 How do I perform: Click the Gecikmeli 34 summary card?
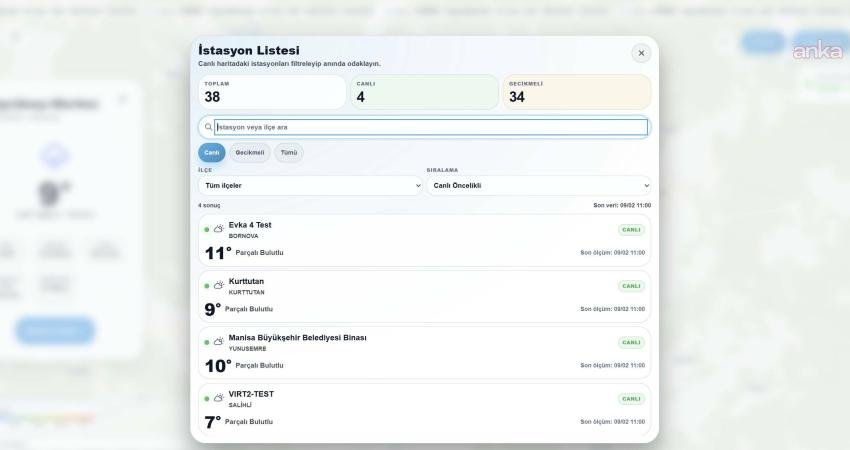577,92
